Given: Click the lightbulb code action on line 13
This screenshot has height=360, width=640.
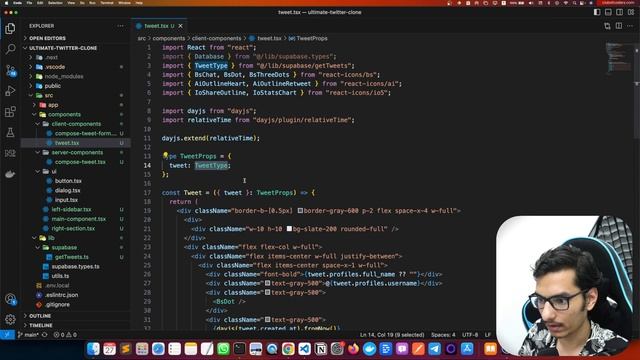Looking at the screenshot, I should pos(165,156).
